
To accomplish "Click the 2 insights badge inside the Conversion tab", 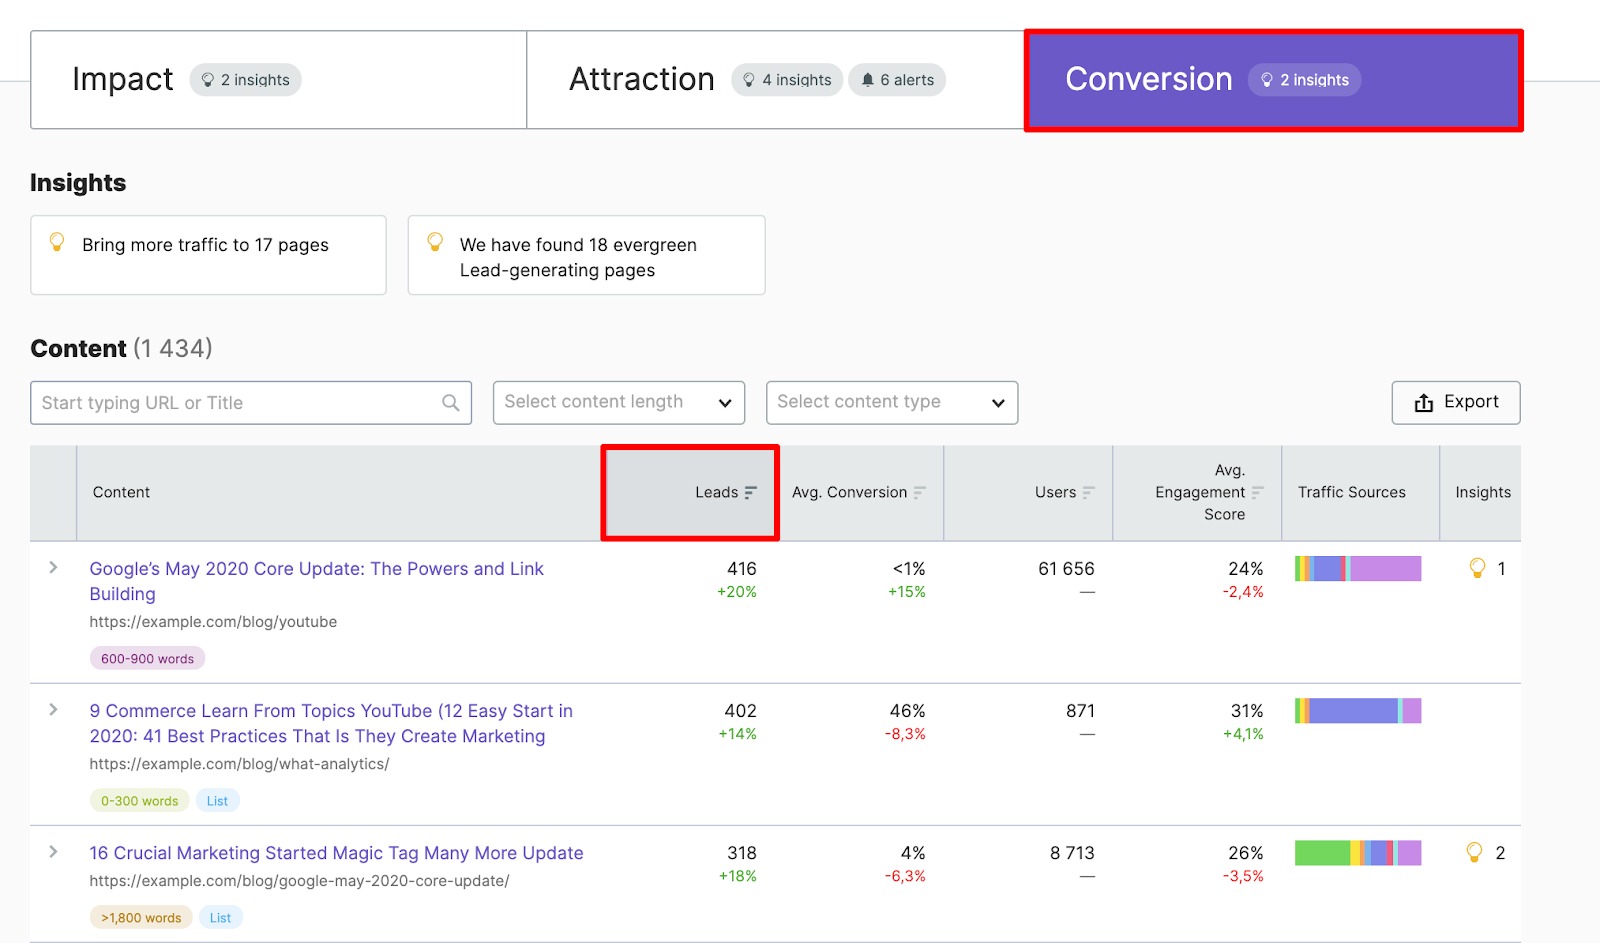I will 1304,80.
